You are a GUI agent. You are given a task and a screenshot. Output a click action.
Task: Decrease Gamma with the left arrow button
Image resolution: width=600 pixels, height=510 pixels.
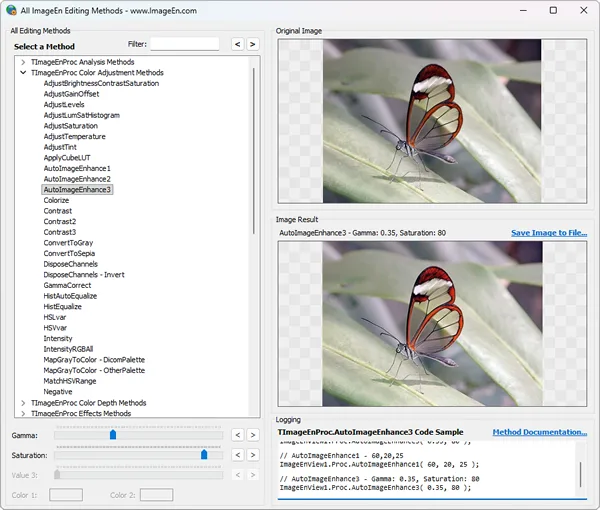click(x=238, y=435)
